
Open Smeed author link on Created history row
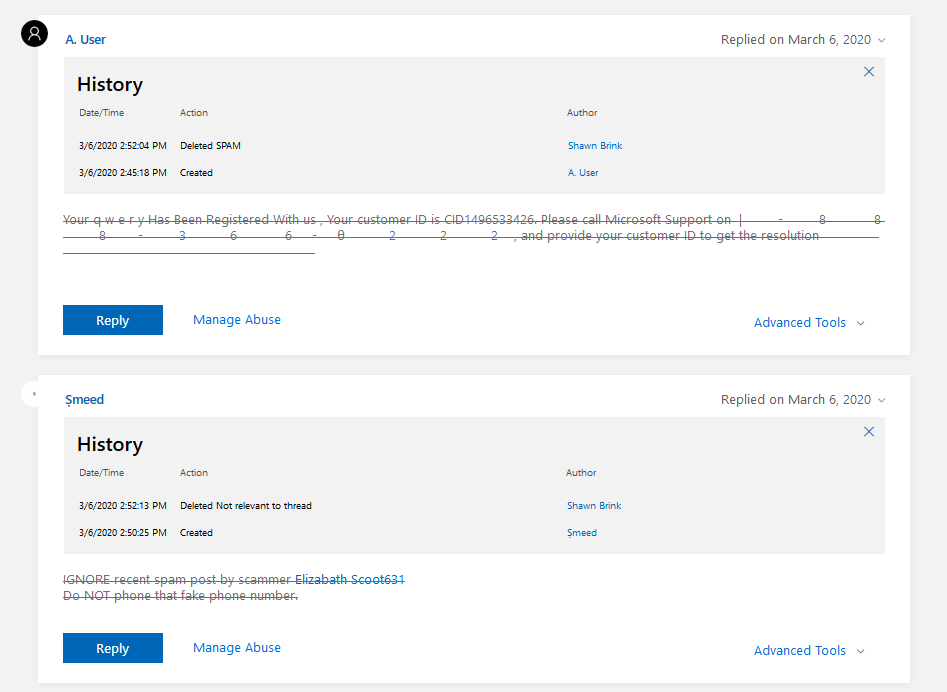[582, 533]
